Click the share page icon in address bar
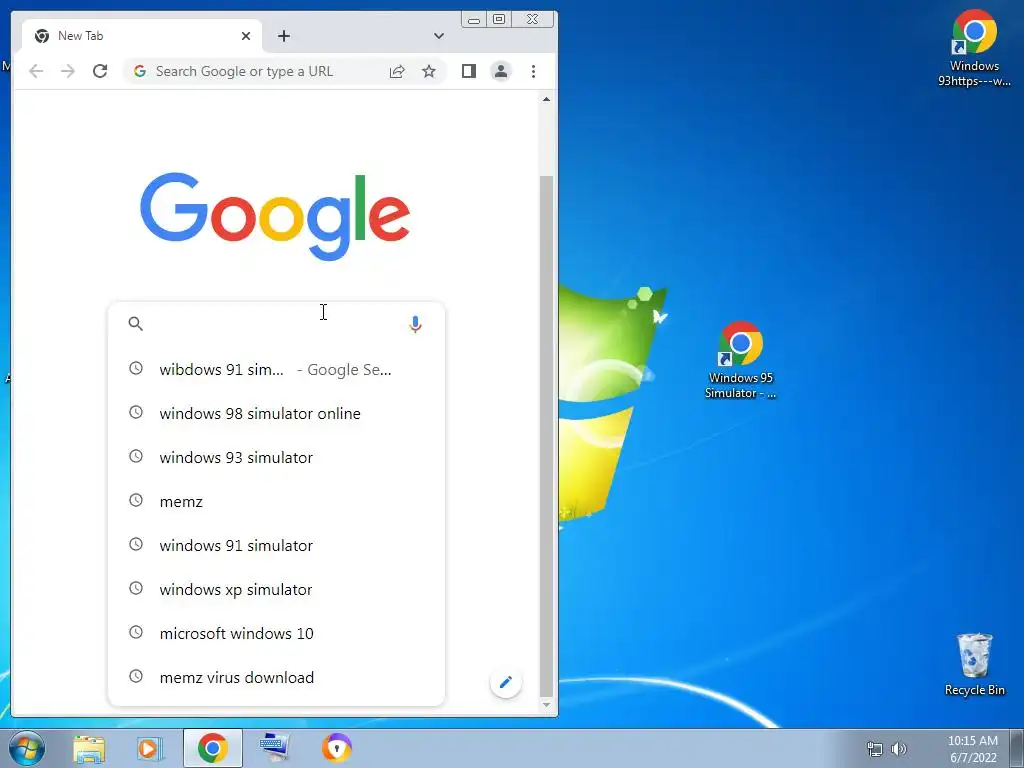This screenshot has width=1024, height=768. (397, 71)
